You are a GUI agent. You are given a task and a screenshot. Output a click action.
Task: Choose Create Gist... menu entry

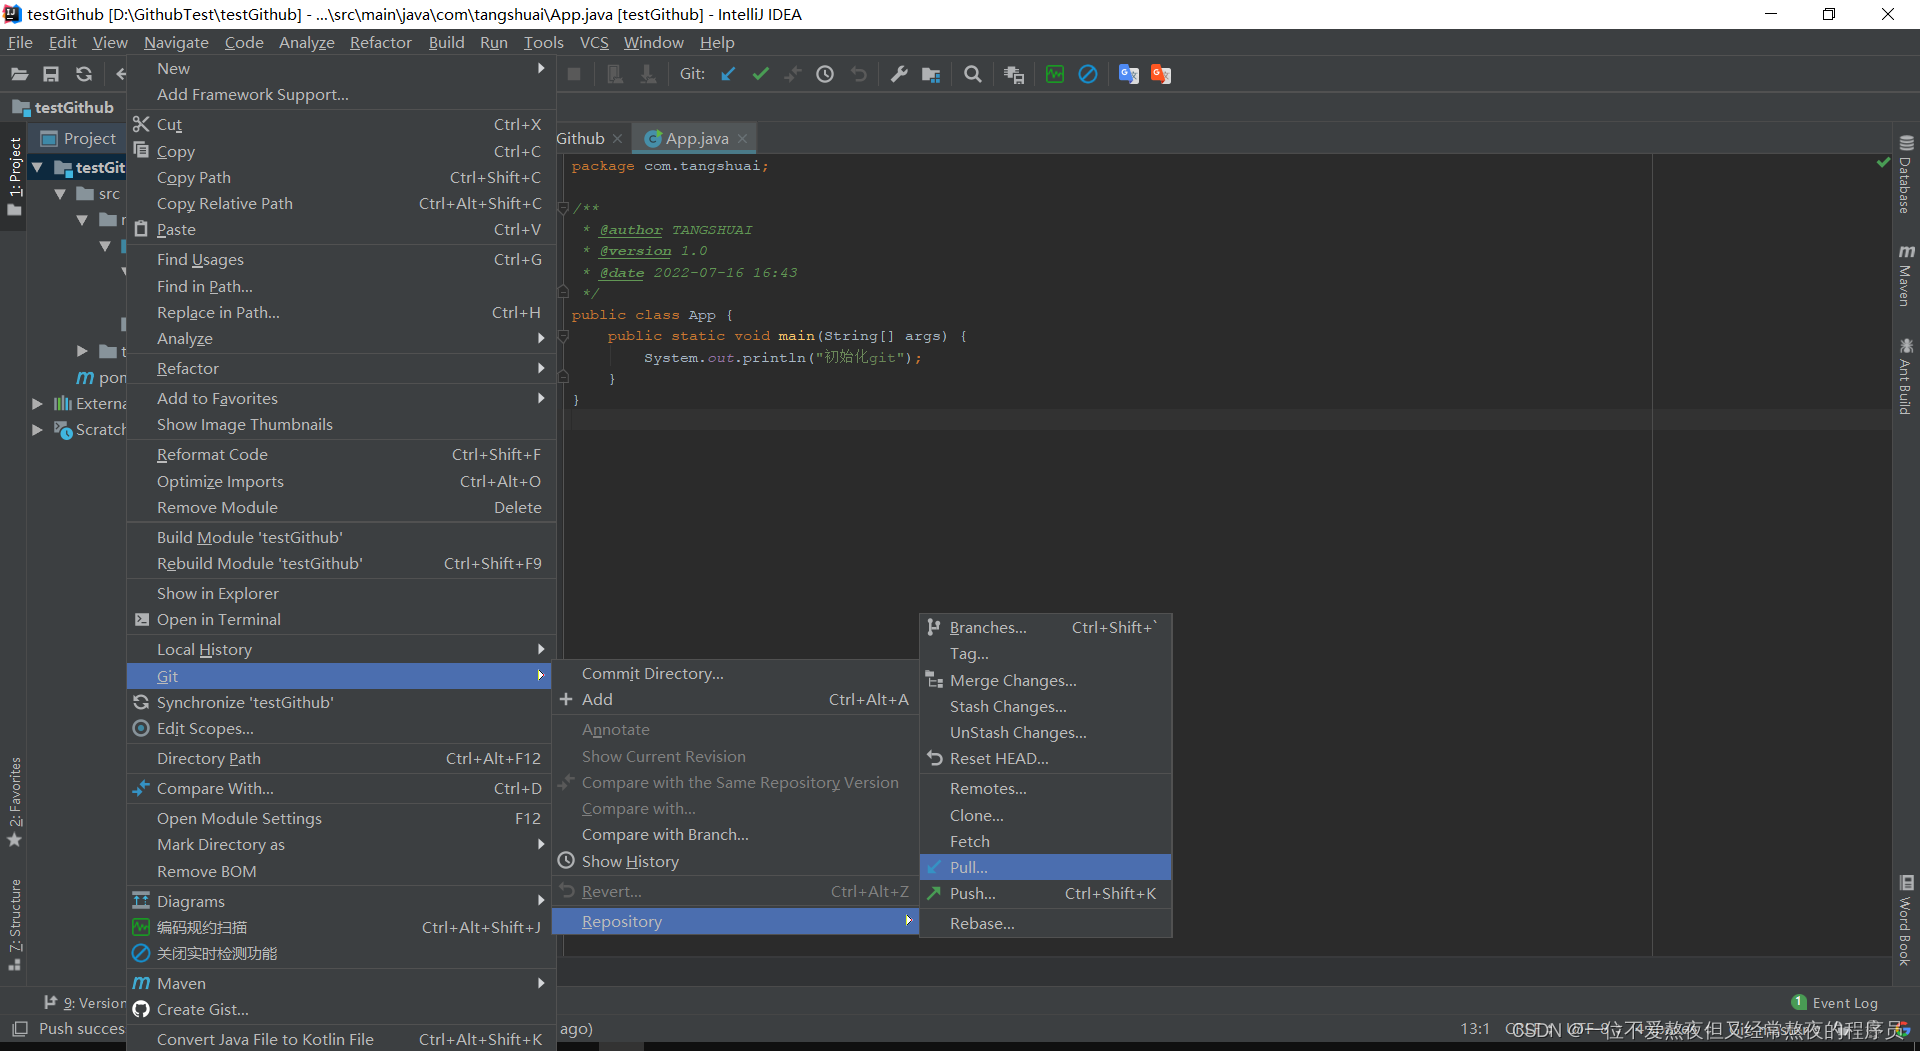tap(341, 1010)
